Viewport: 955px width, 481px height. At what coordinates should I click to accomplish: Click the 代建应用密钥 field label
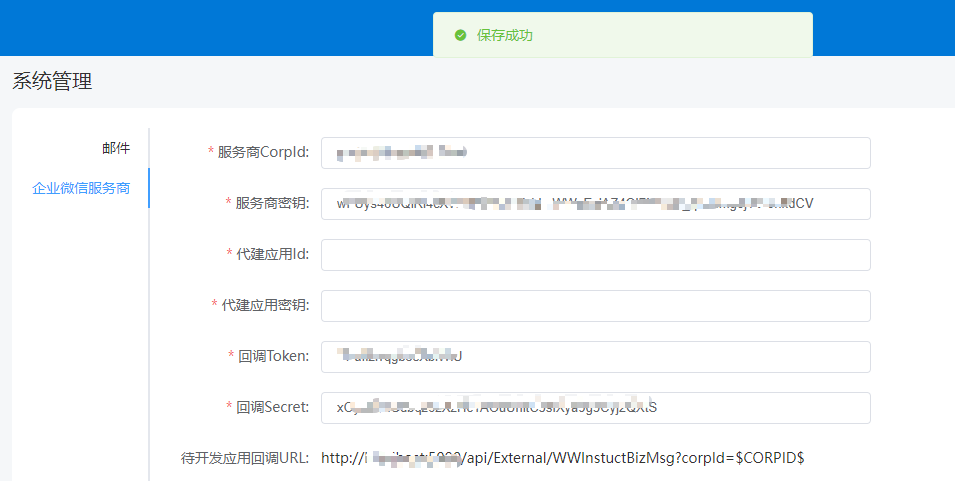coord(265,305)
